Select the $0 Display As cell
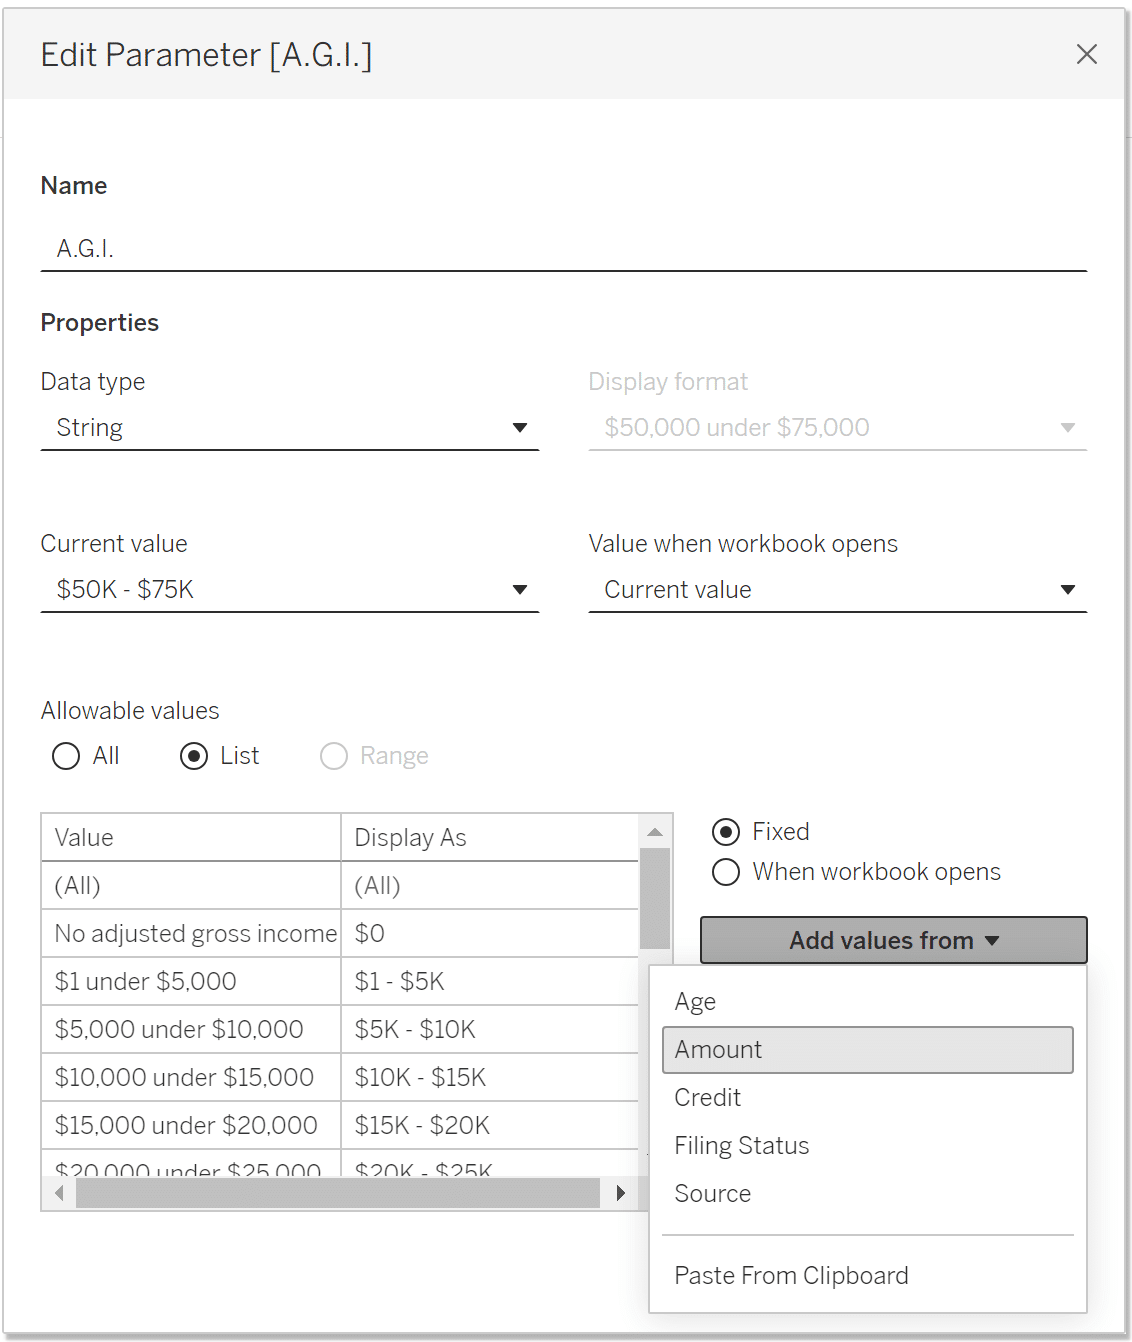1132x1342 pixels. pos(490,934)
